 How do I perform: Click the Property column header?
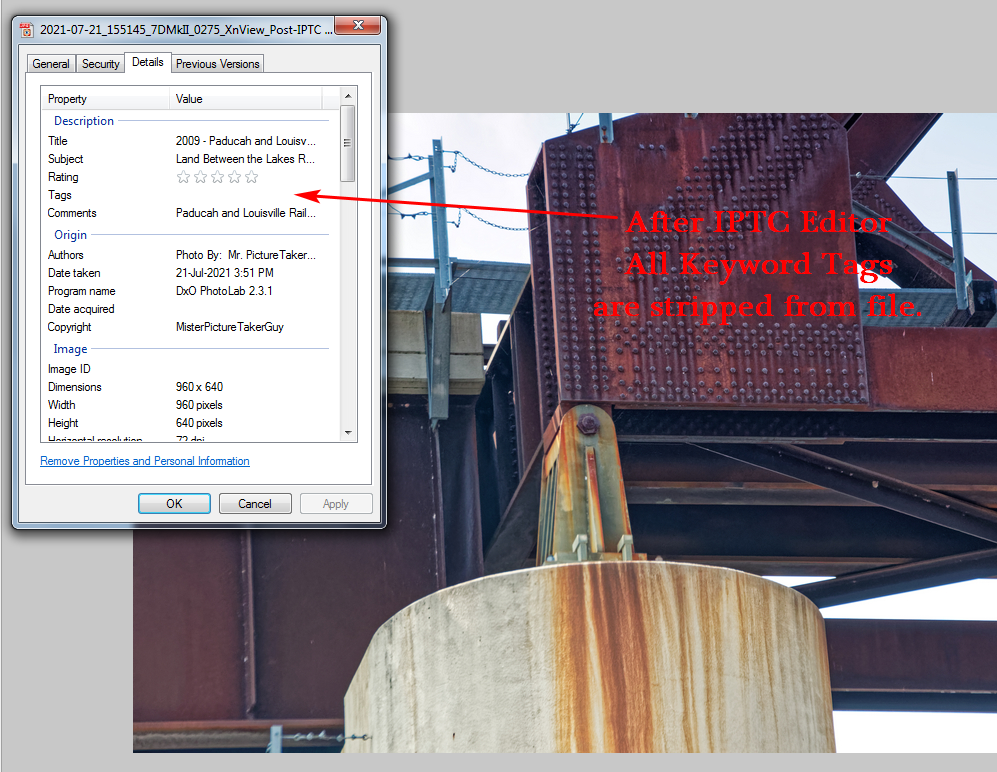coord(106,99)
